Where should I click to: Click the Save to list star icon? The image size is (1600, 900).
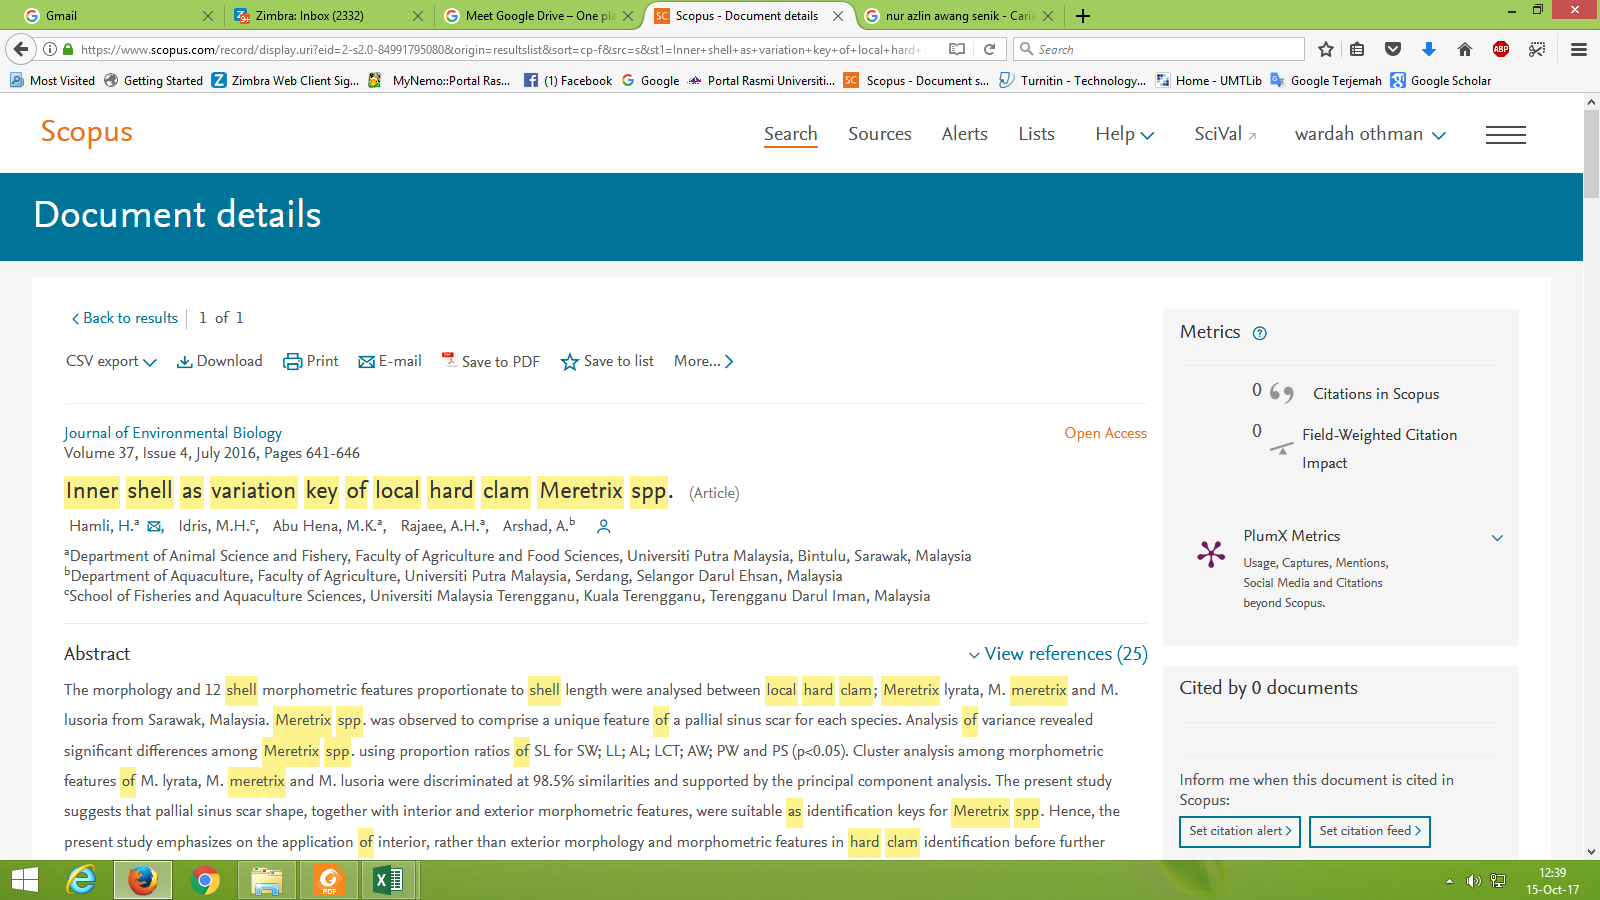tap(570, 362)
